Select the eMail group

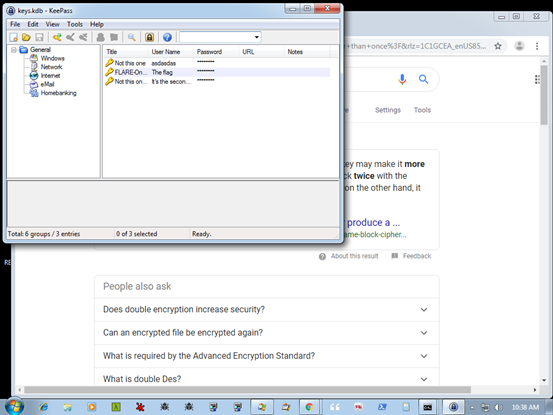[x=47, y=84]
